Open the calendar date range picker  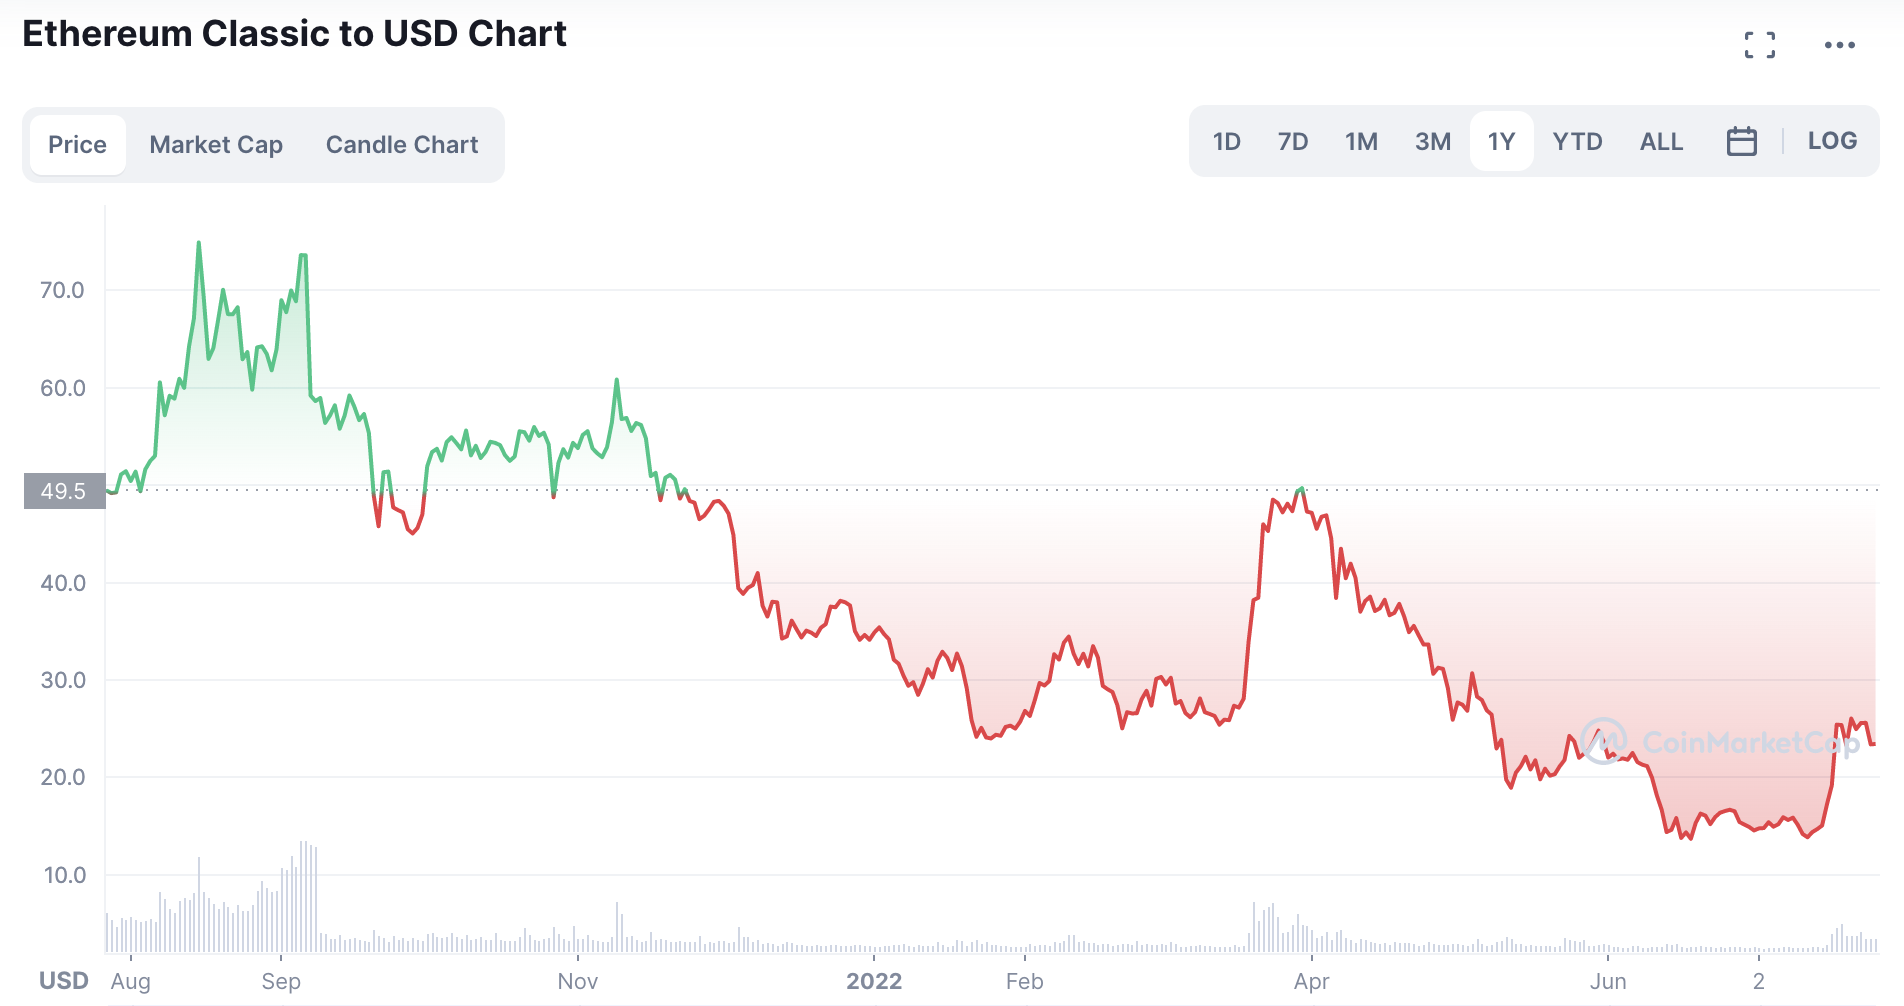tap(1741, 141)
